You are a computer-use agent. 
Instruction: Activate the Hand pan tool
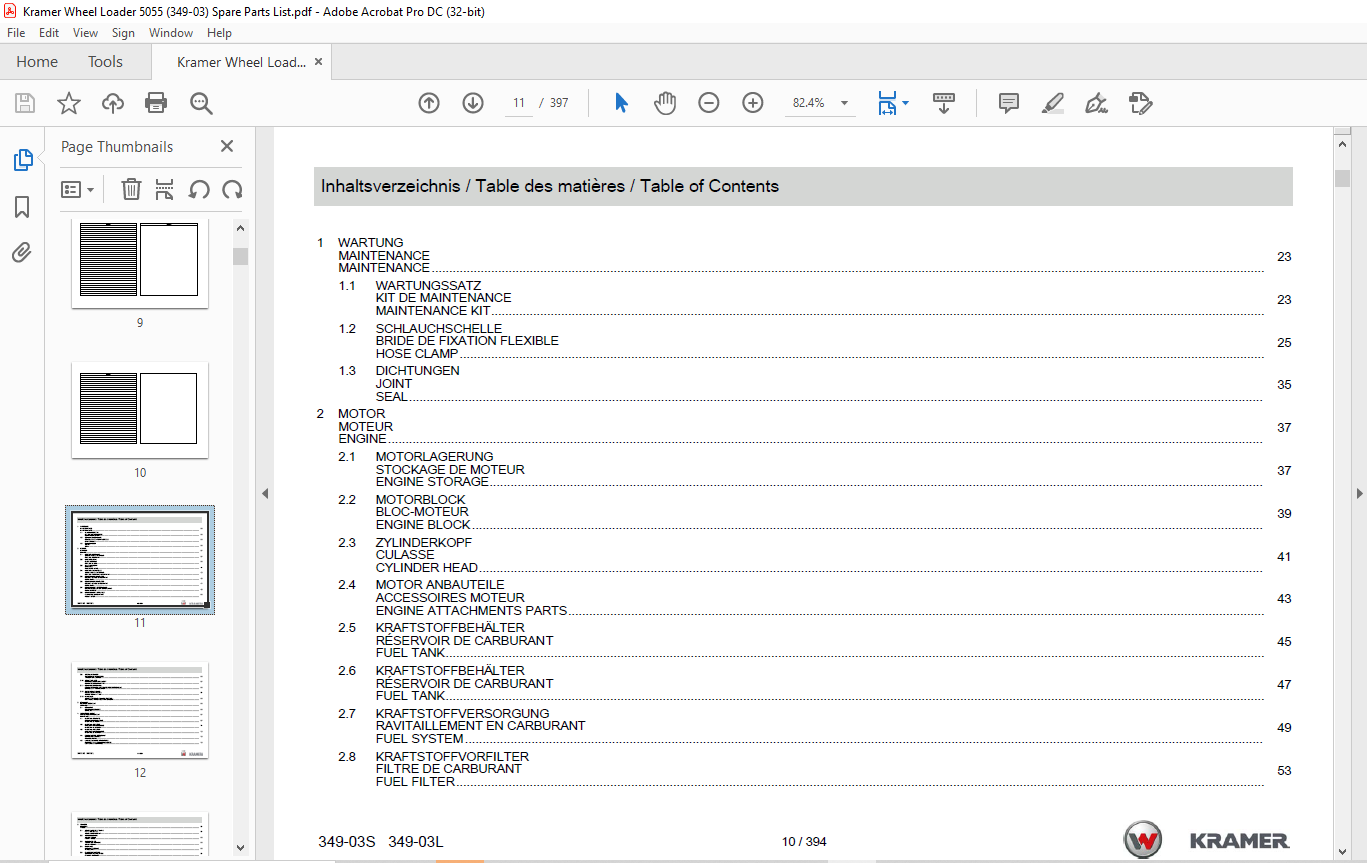(665, 103)
